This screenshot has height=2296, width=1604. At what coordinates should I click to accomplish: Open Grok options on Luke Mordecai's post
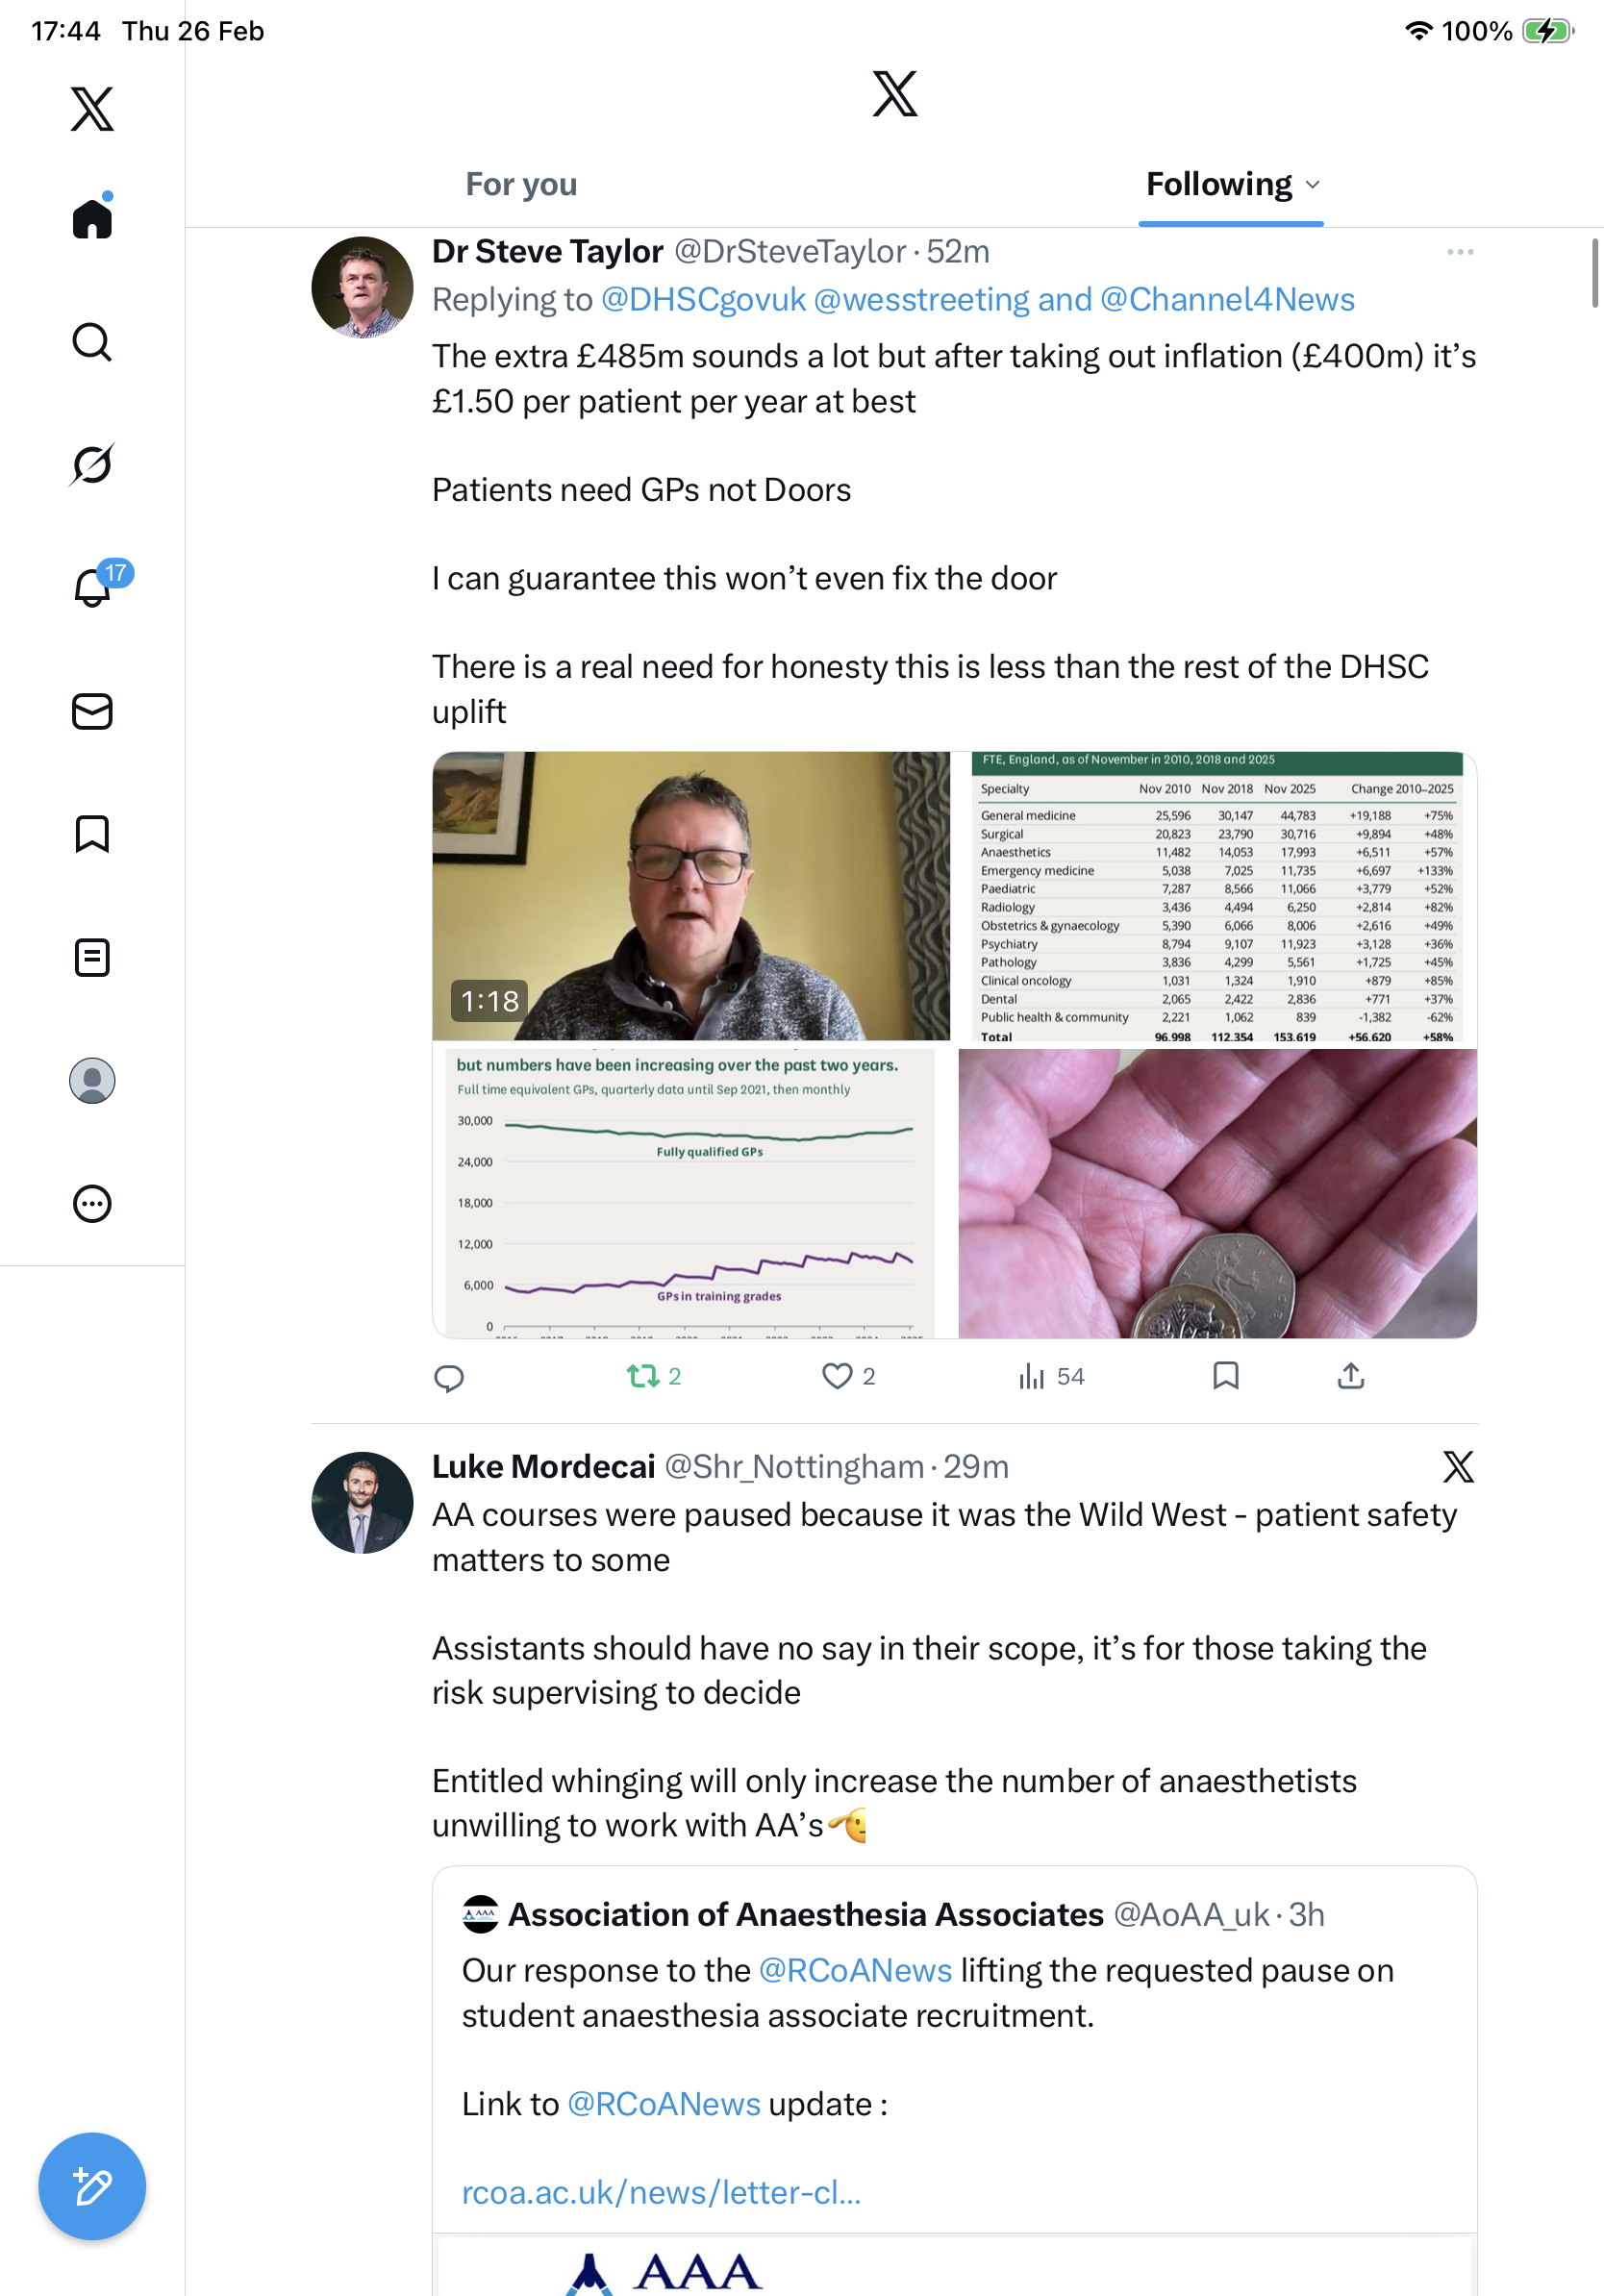[1458, 1467]
